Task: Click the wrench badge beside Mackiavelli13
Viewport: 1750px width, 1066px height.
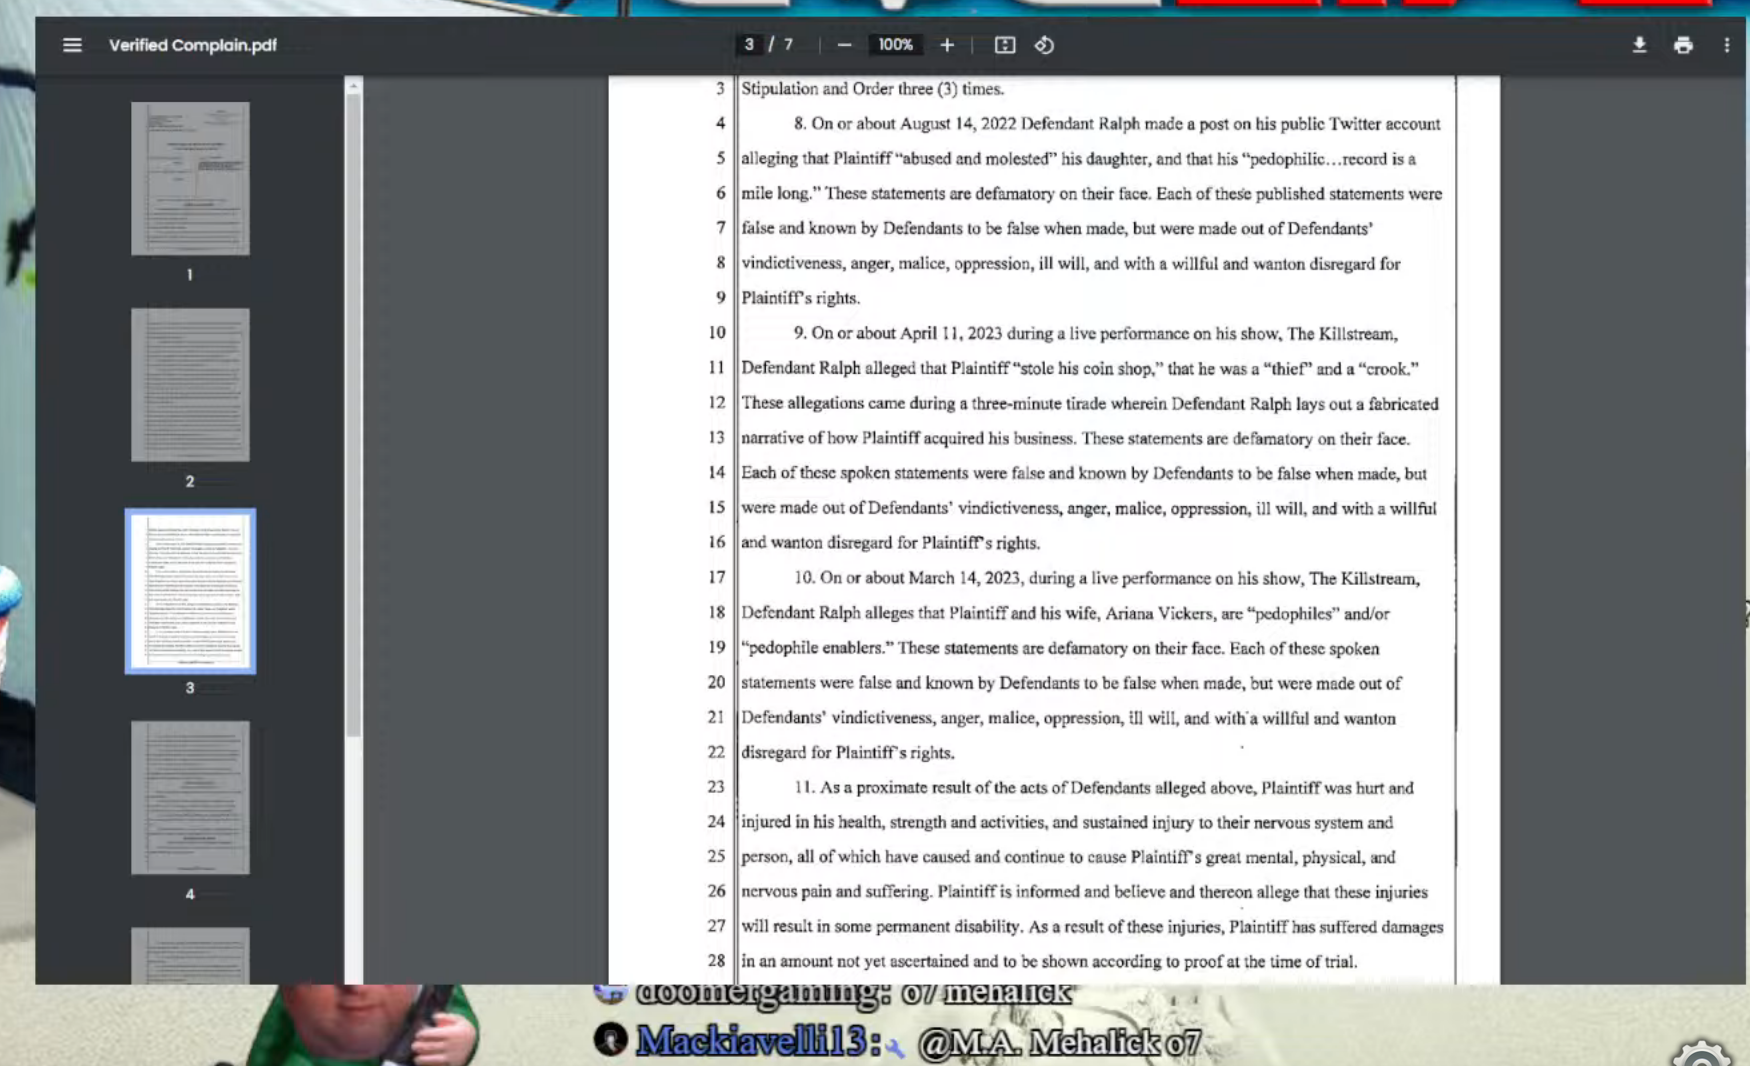Action: 895,1048
